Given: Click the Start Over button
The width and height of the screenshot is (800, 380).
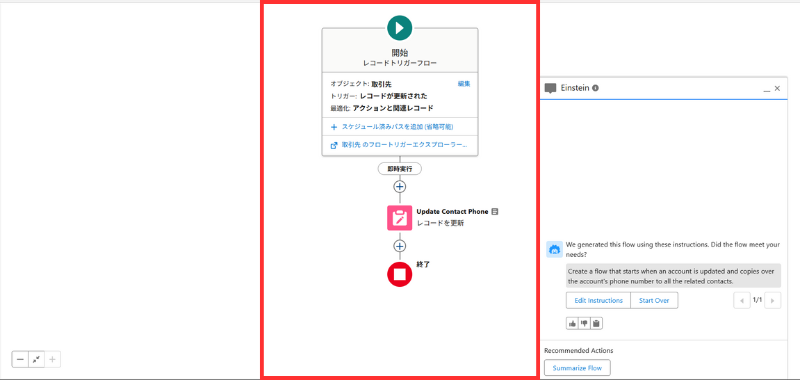Looking at the screenshot, I should [x=654, y=300].
